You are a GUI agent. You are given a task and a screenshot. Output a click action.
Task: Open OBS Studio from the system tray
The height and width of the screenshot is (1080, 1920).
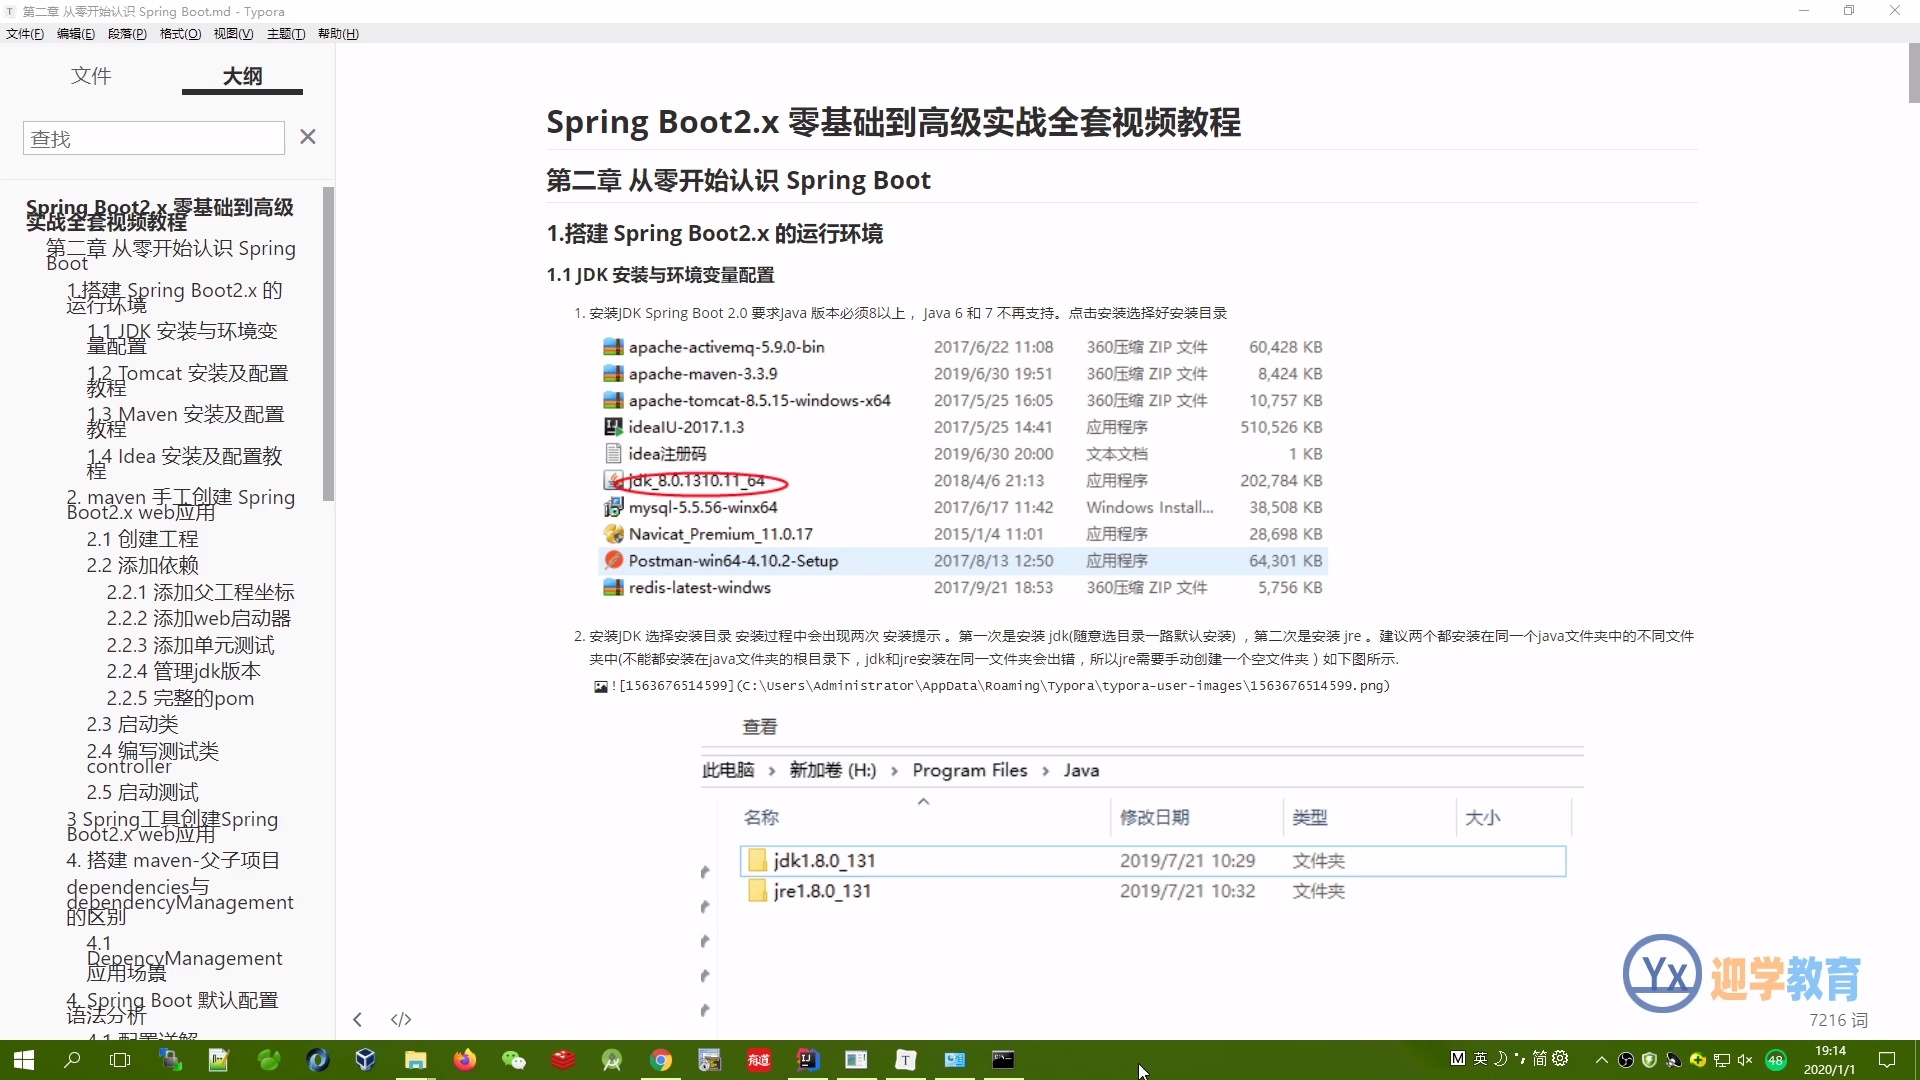coord(1626,1059)
